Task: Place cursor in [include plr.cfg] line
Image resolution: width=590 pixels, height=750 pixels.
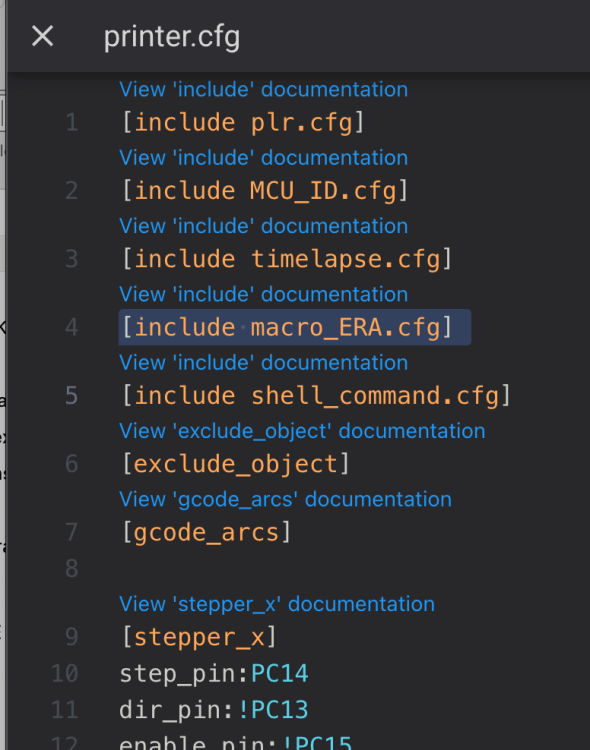Action: [243, 123]
